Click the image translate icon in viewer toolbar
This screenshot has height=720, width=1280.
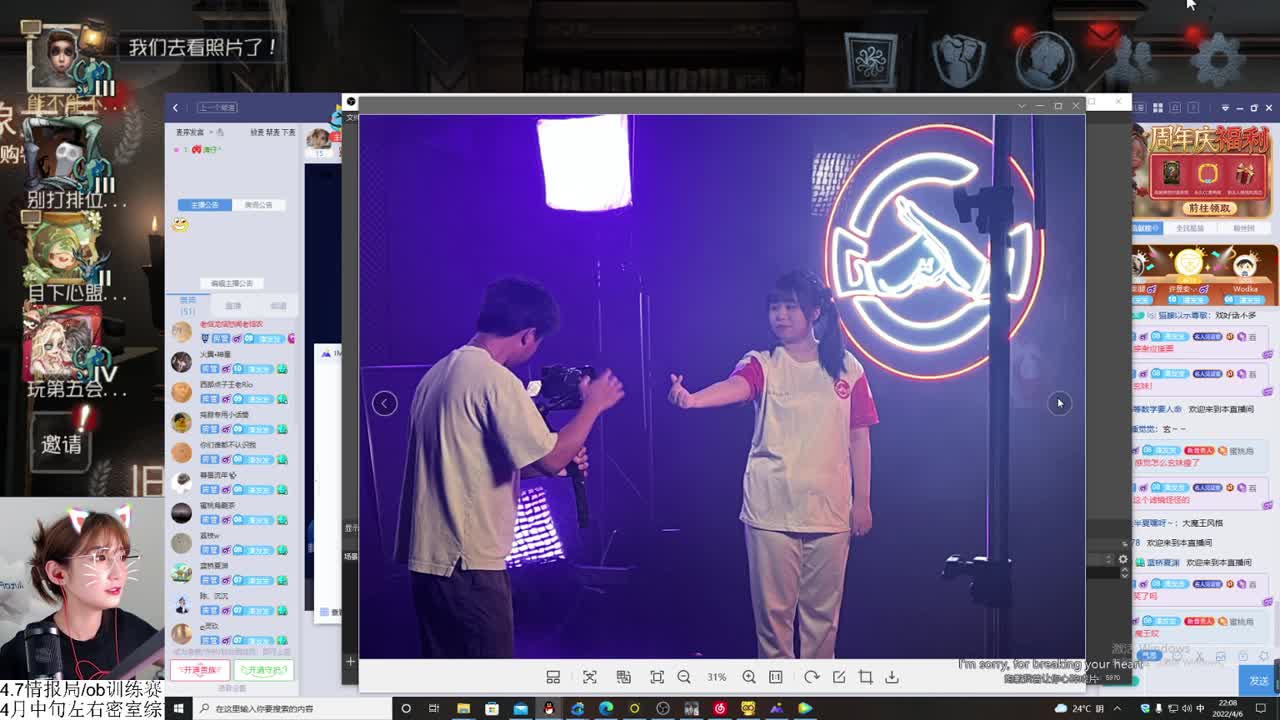[624, 677]
